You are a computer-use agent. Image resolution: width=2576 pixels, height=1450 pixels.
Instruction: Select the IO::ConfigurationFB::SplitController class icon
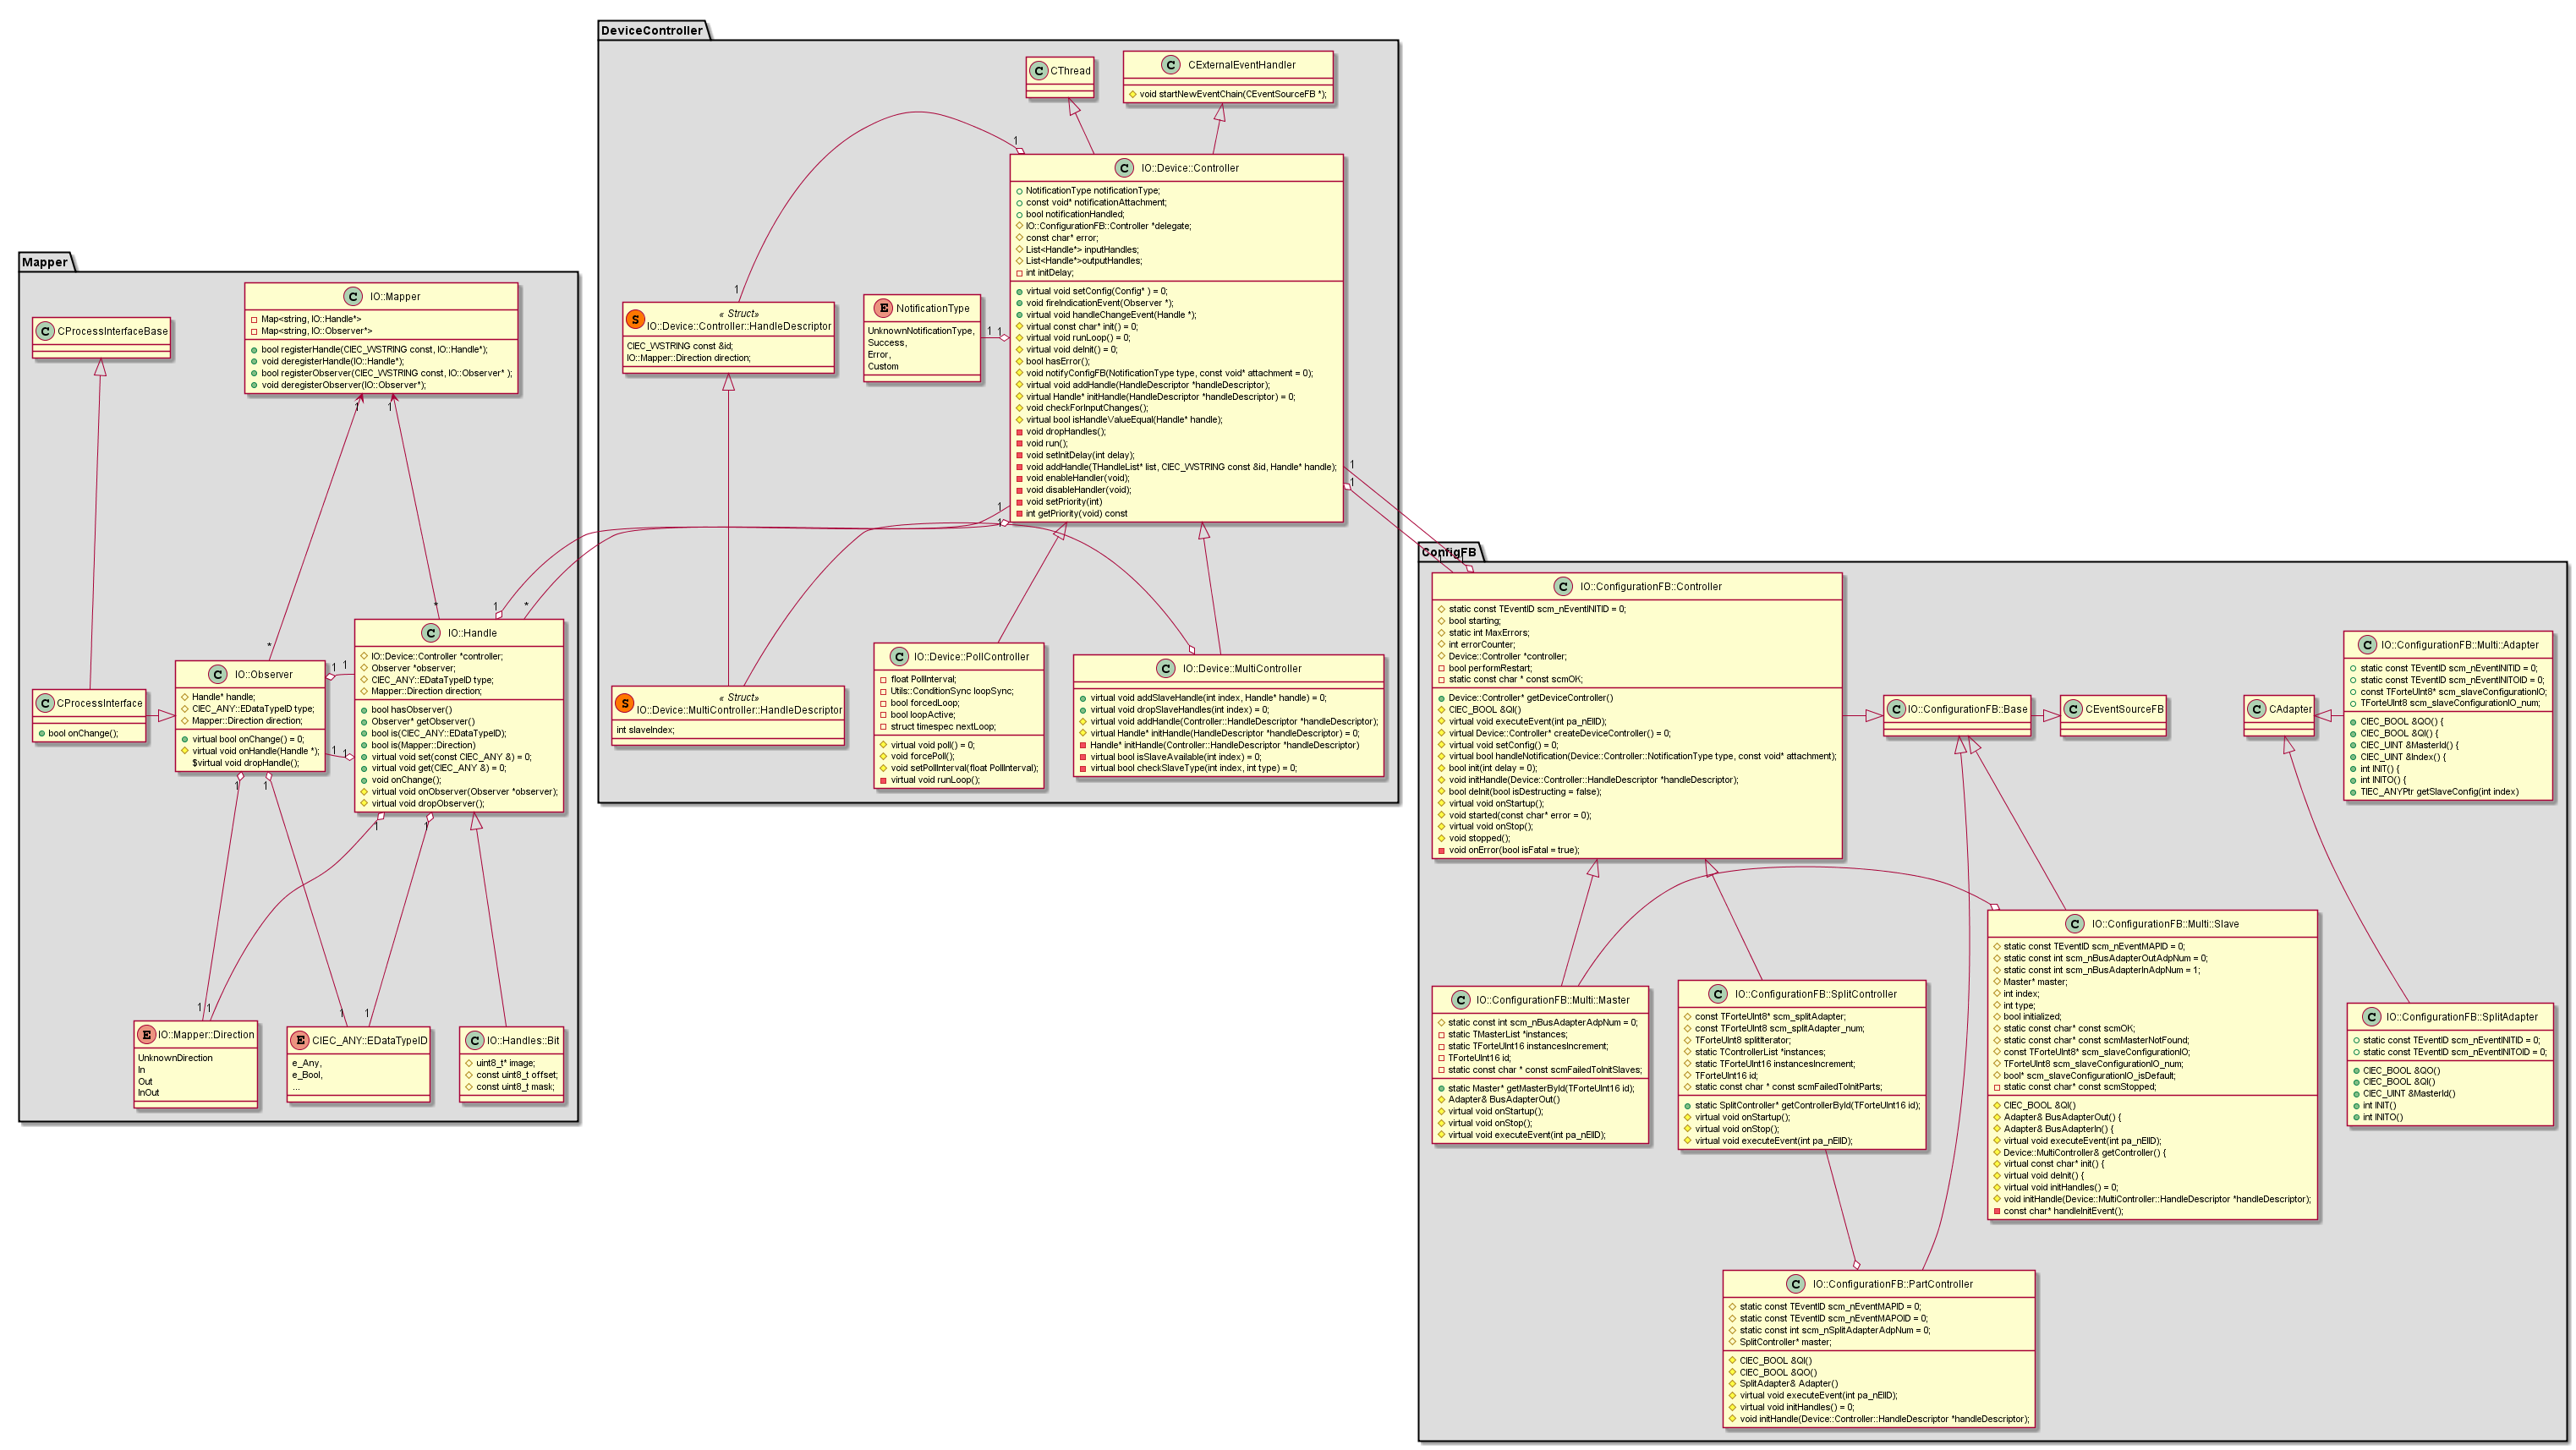(1717, 993)
